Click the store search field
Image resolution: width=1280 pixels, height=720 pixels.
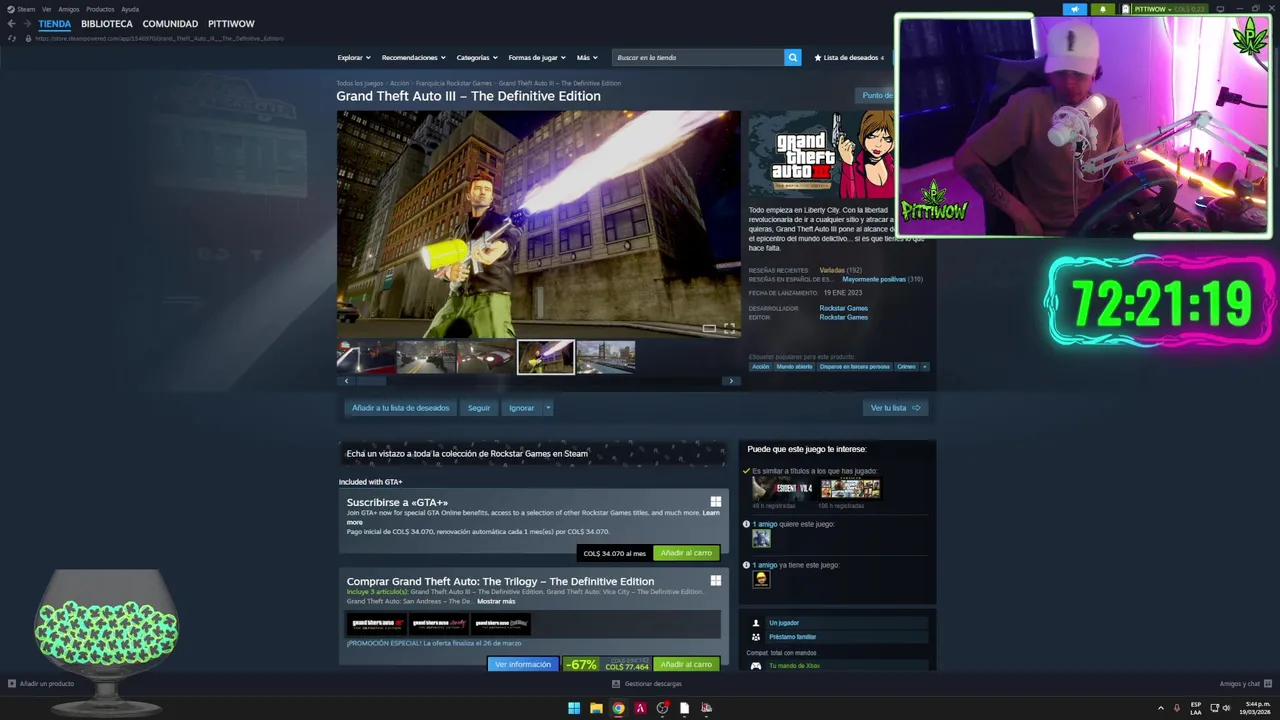point(698,57)
